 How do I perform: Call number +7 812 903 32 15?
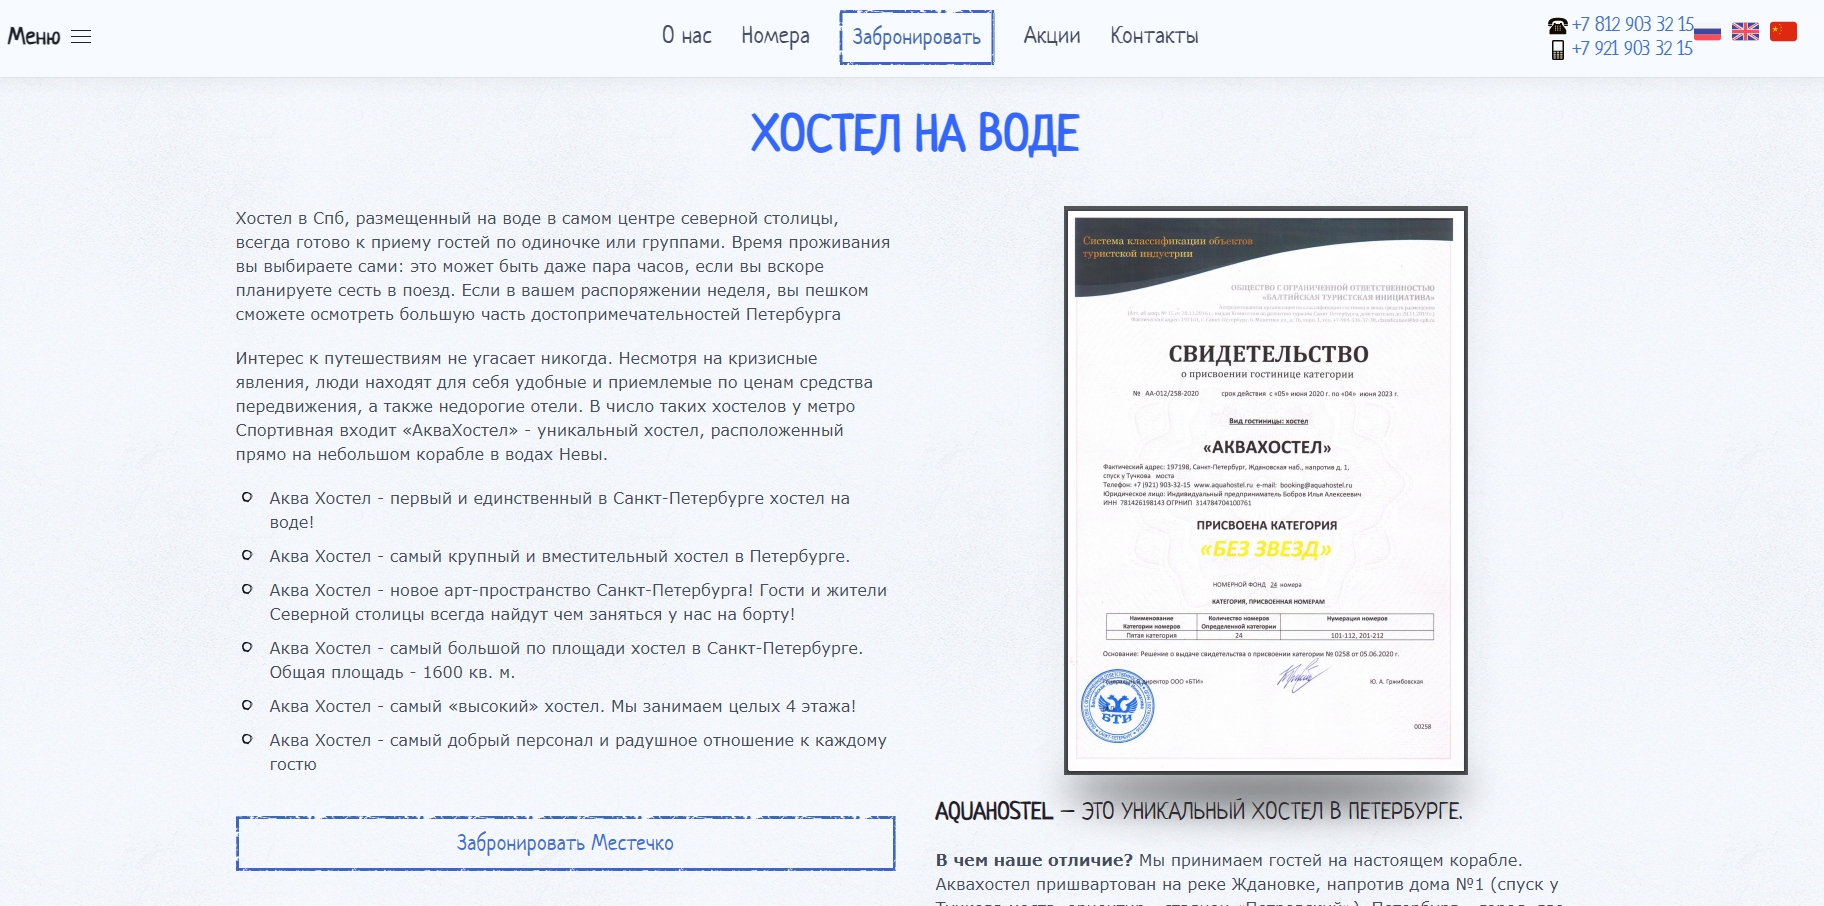pyautogui.click(x=1632, y=25)
